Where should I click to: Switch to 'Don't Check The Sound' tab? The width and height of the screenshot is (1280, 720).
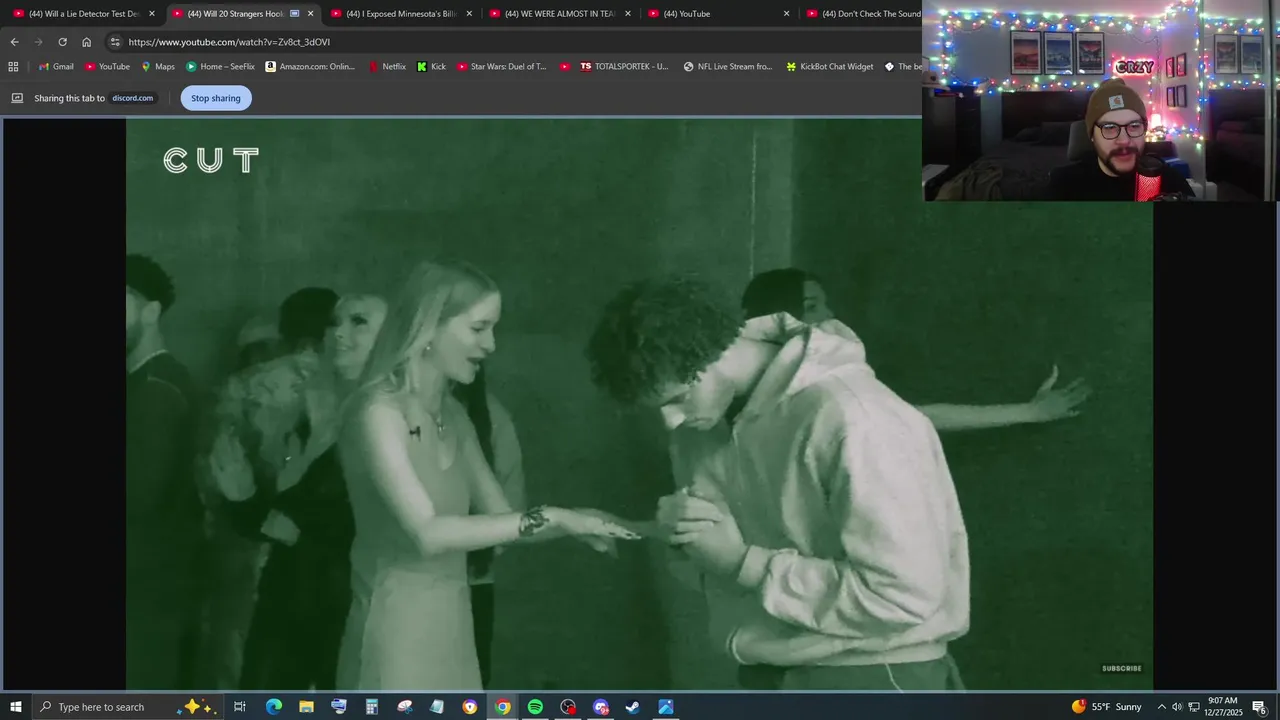tap(862, 14)
